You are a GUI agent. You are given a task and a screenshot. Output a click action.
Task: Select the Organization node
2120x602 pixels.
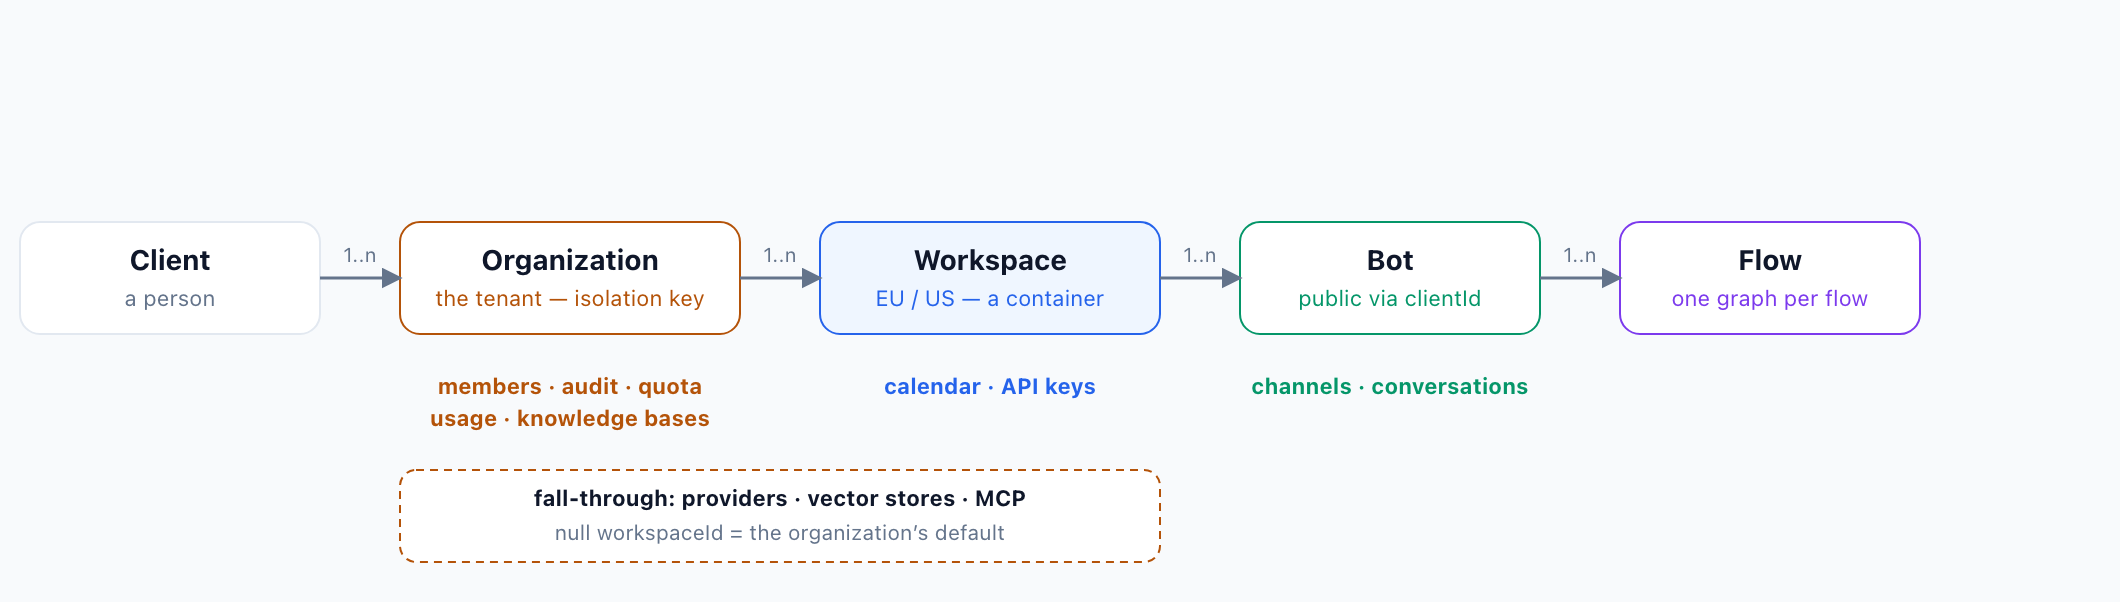(x=570, y=278)
